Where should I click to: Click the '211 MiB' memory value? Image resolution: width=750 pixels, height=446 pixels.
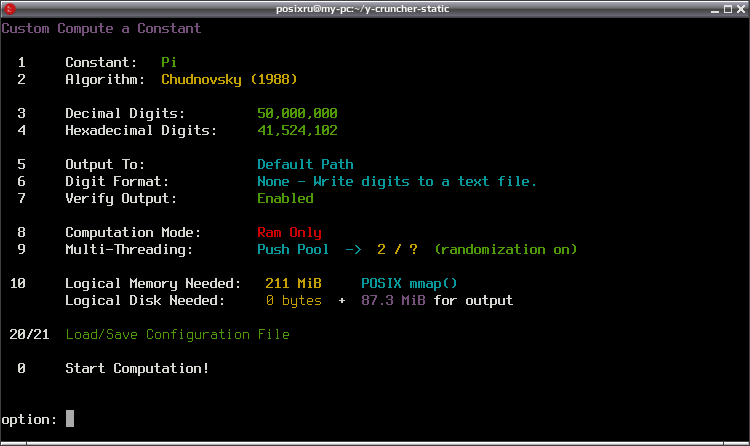click(x=293, y=284)
